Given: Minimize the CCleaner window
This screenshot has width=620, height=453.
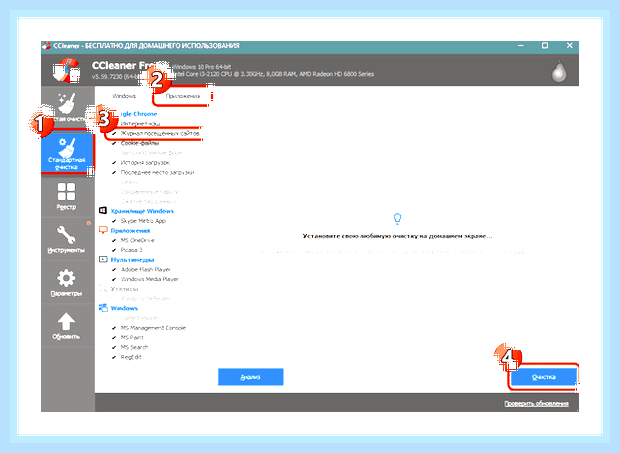Looking at the screenshot, I should point(521,45).
